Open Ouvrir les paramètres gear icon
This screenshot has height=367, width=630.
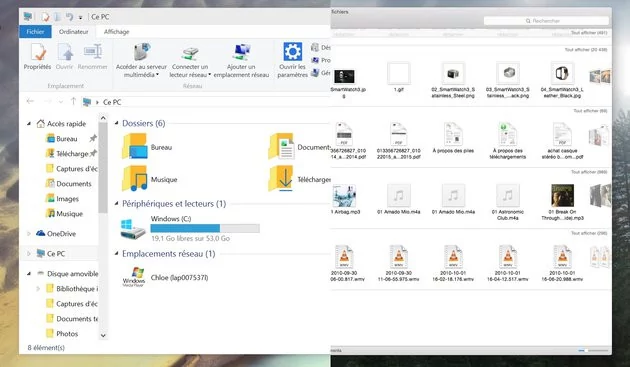pyautogui.click(x=292, y=51)
